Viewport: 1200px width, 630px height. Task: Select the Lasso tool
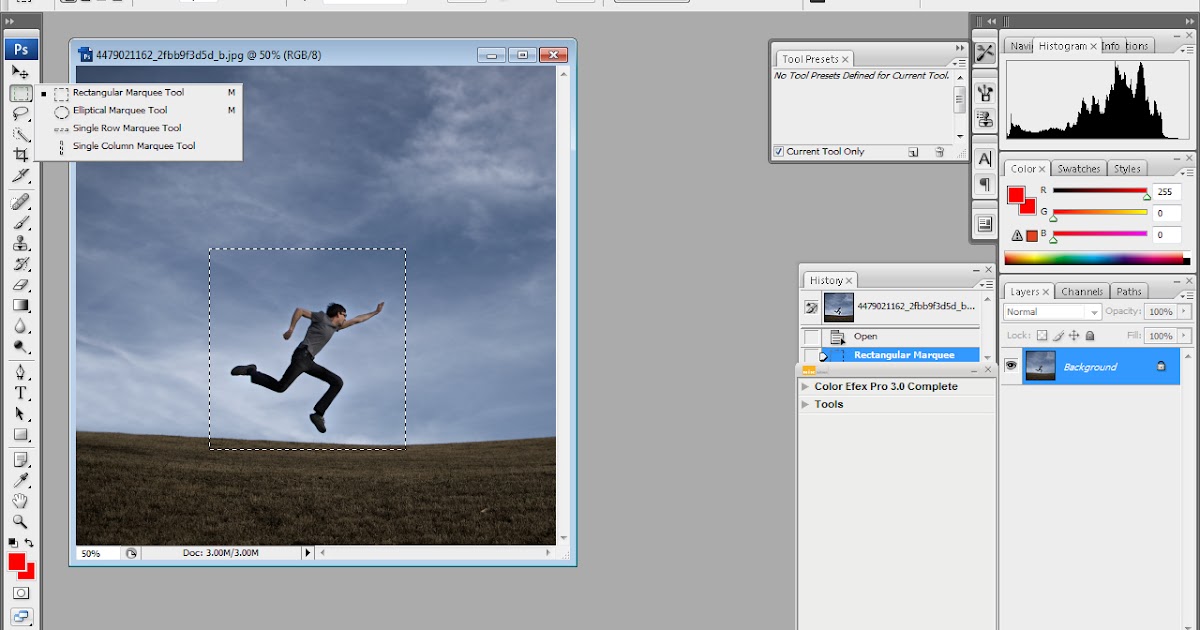21,114
